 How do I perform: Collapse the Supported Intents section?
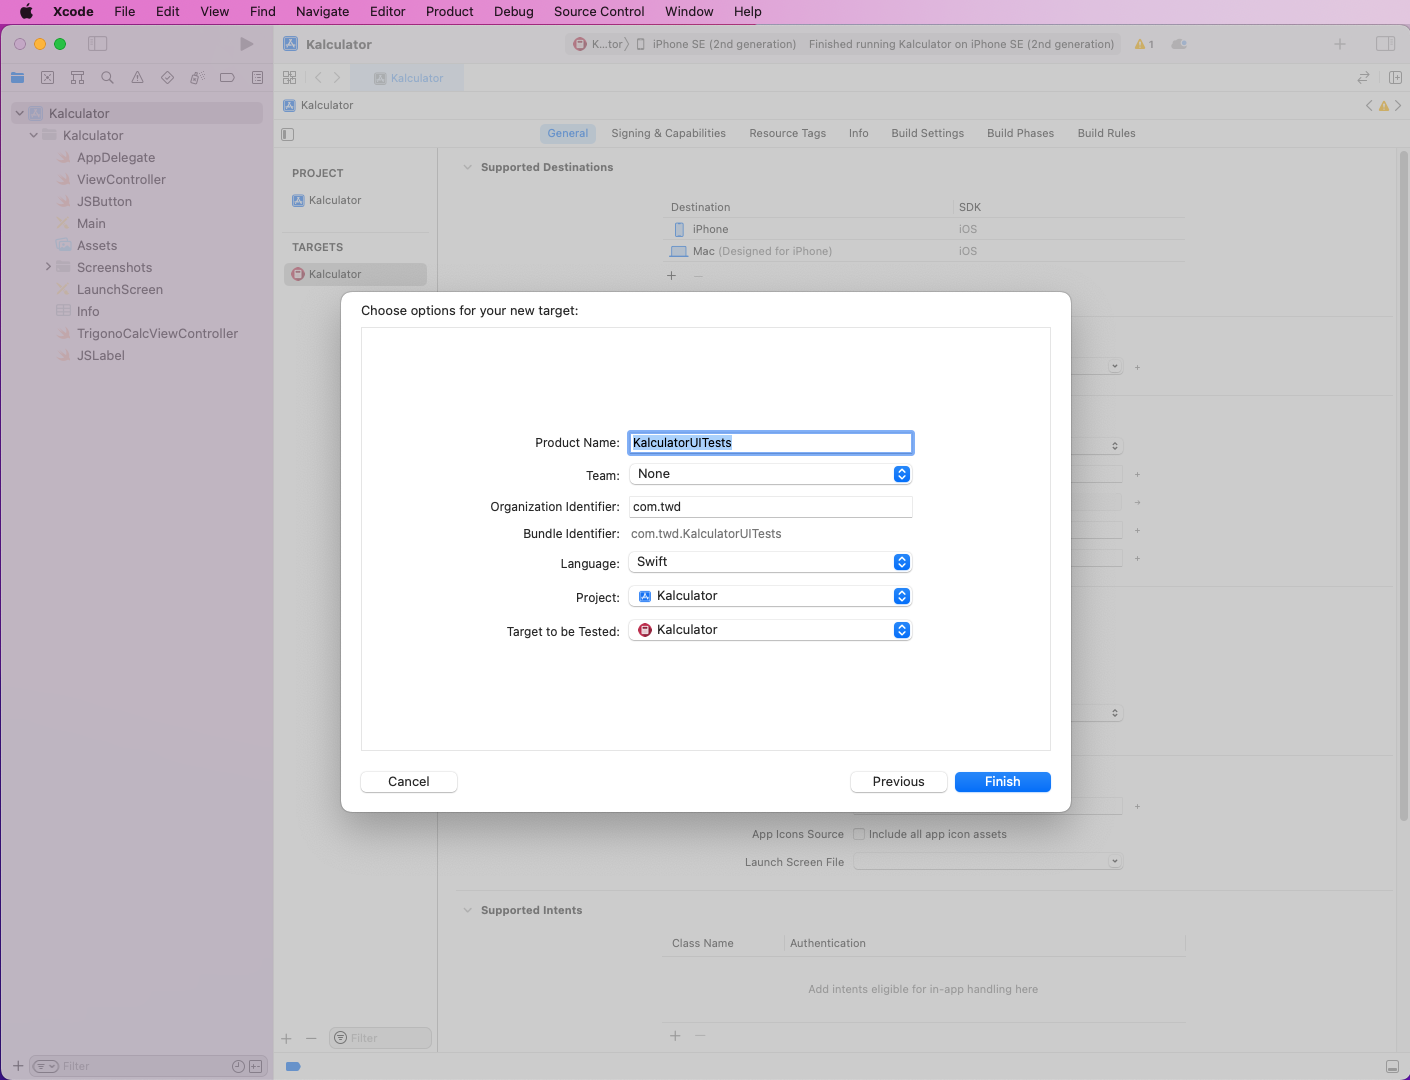(x=467, y=911)
